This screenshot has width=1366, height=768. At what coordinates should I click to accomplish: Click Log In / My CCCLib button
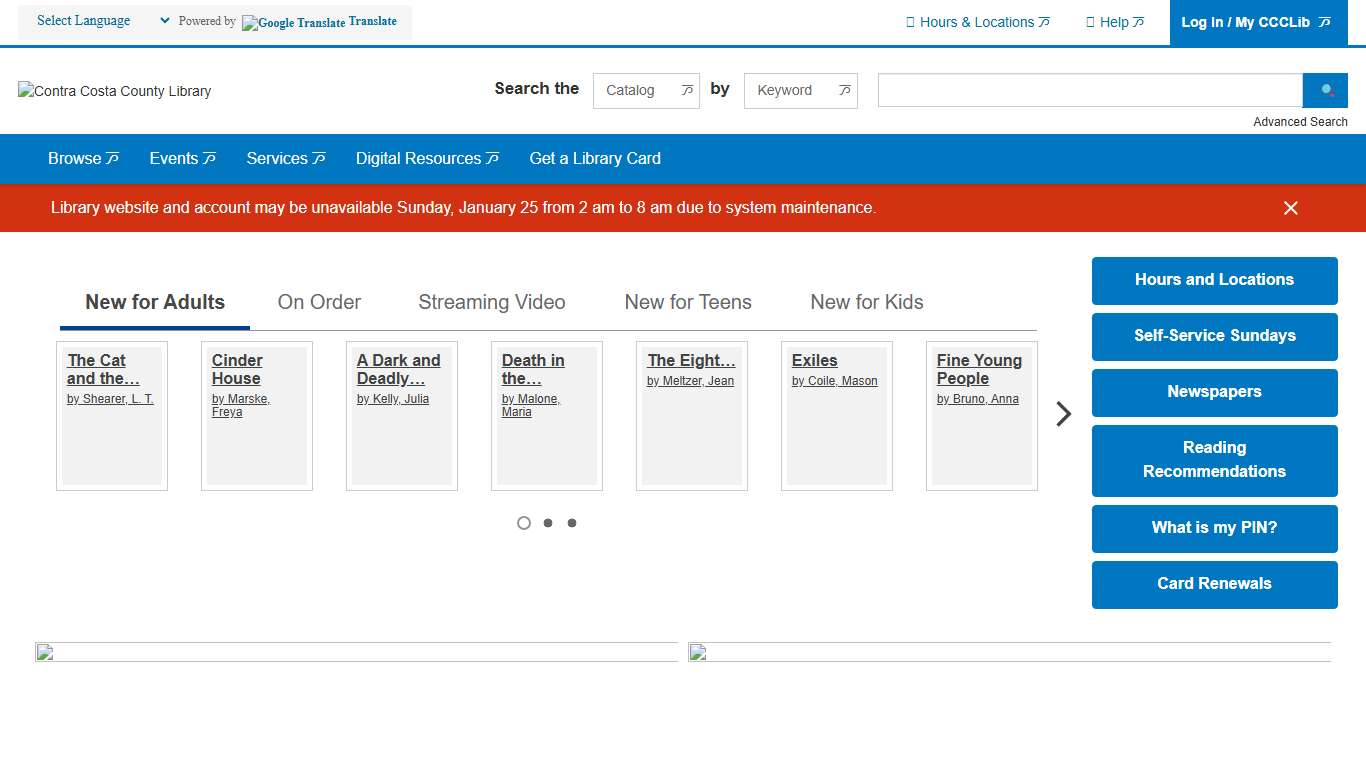point(1255,22)
